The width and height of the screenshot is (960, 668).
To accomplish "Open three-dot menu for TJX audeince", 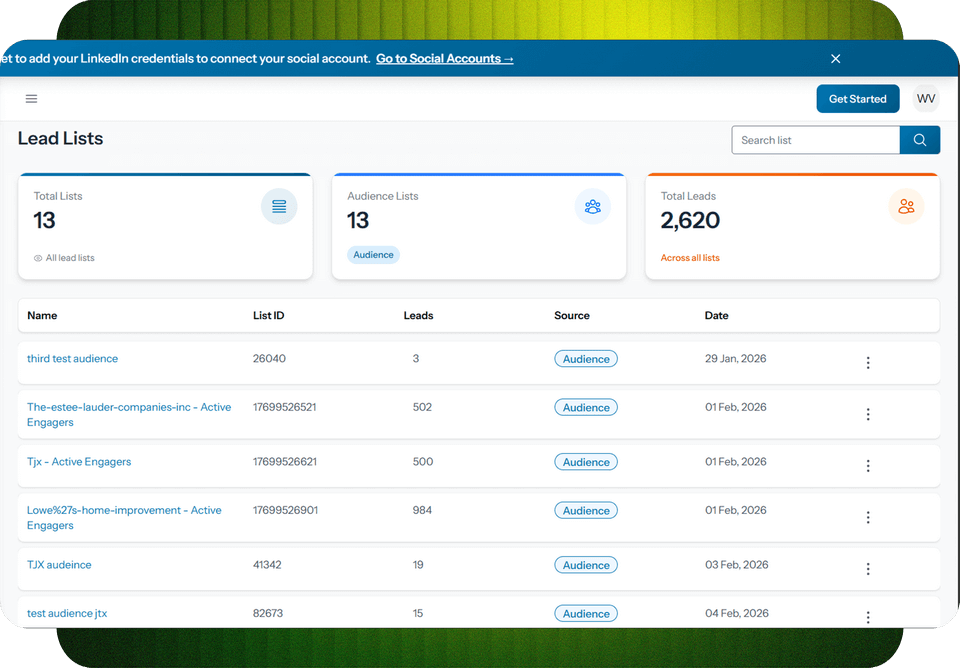I will tap(868, 569).
